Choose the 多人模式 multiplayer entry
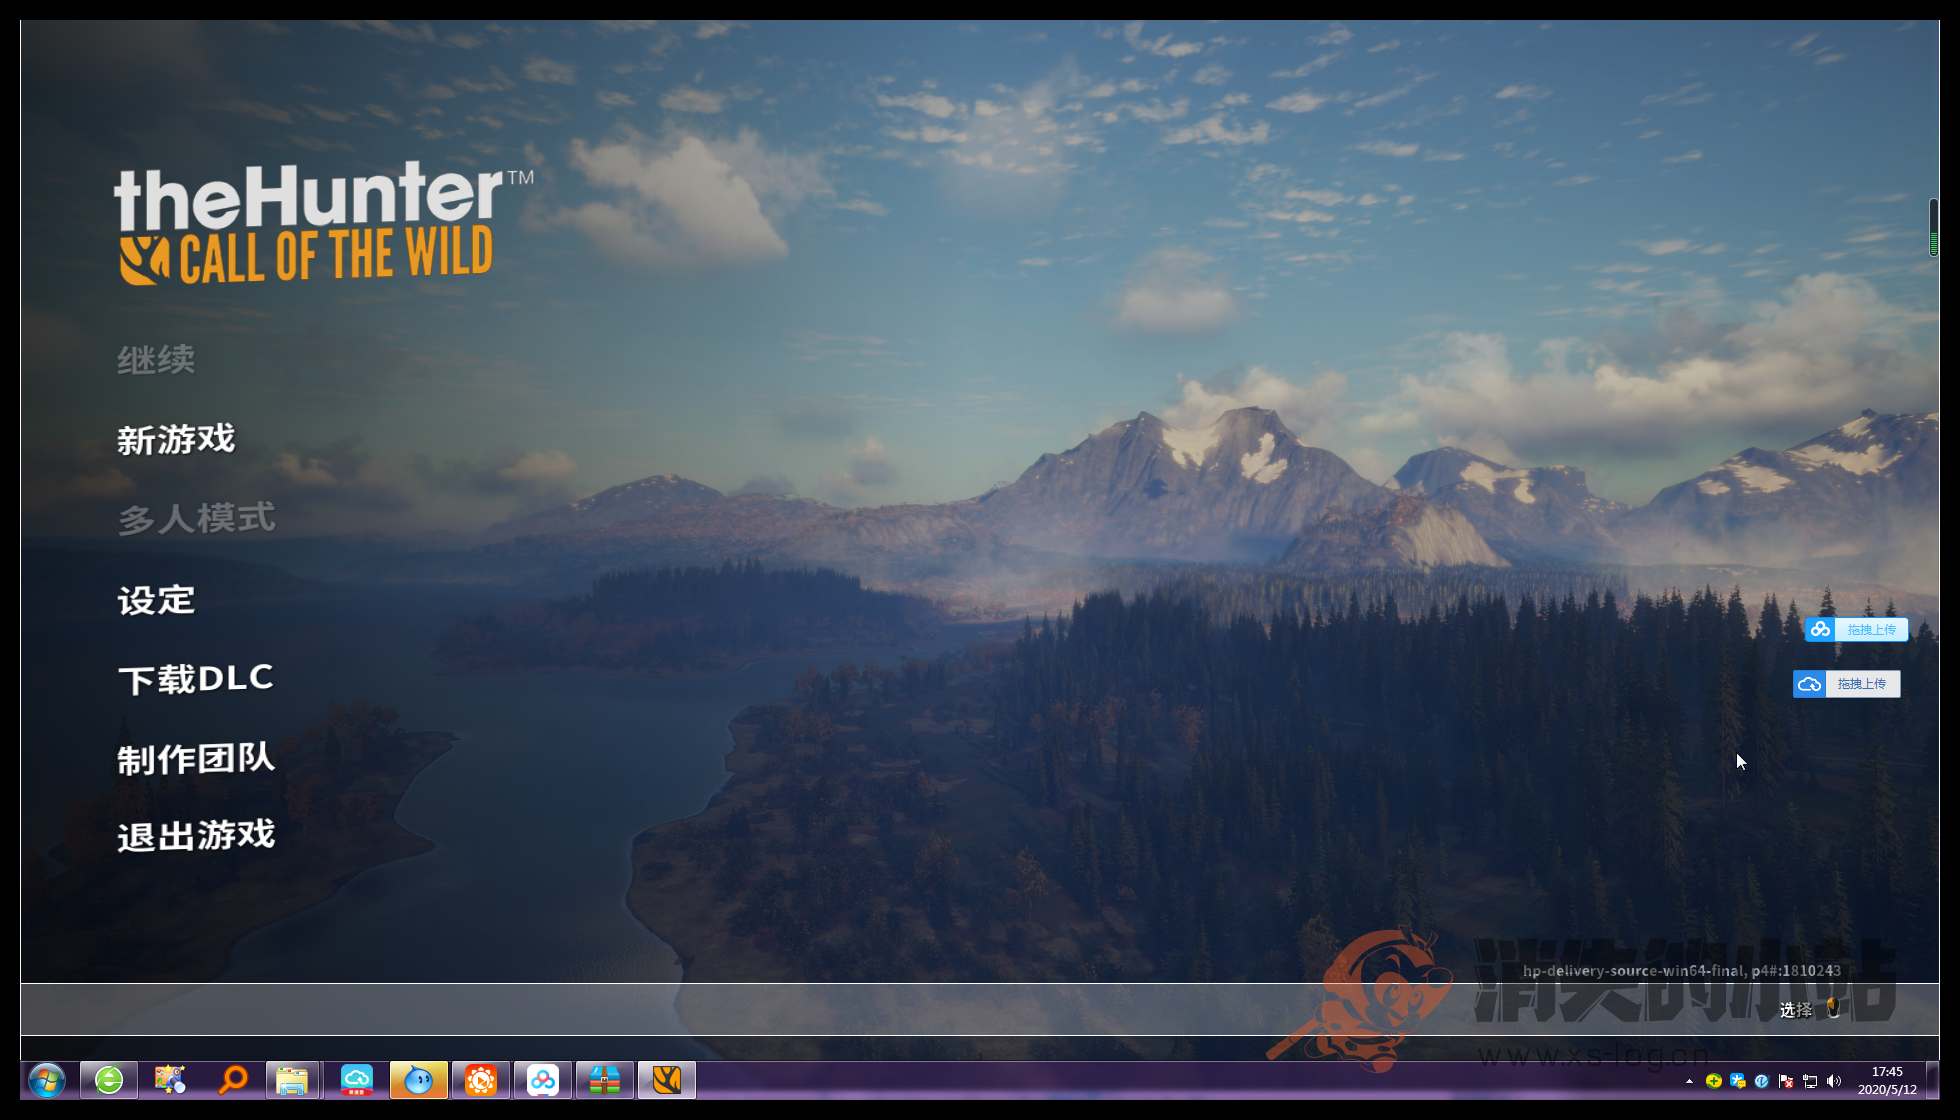1960x1120 pixels. tap(196, 518)
